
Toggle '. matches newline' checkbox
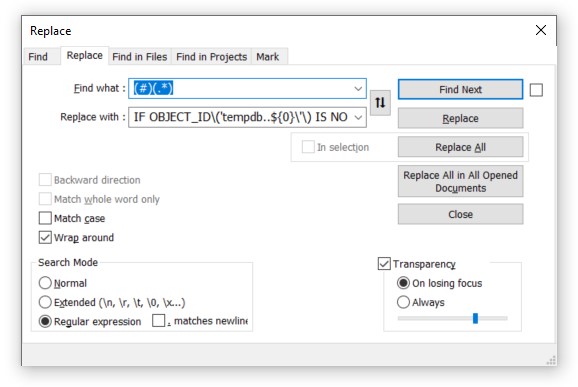click(159, 320)
